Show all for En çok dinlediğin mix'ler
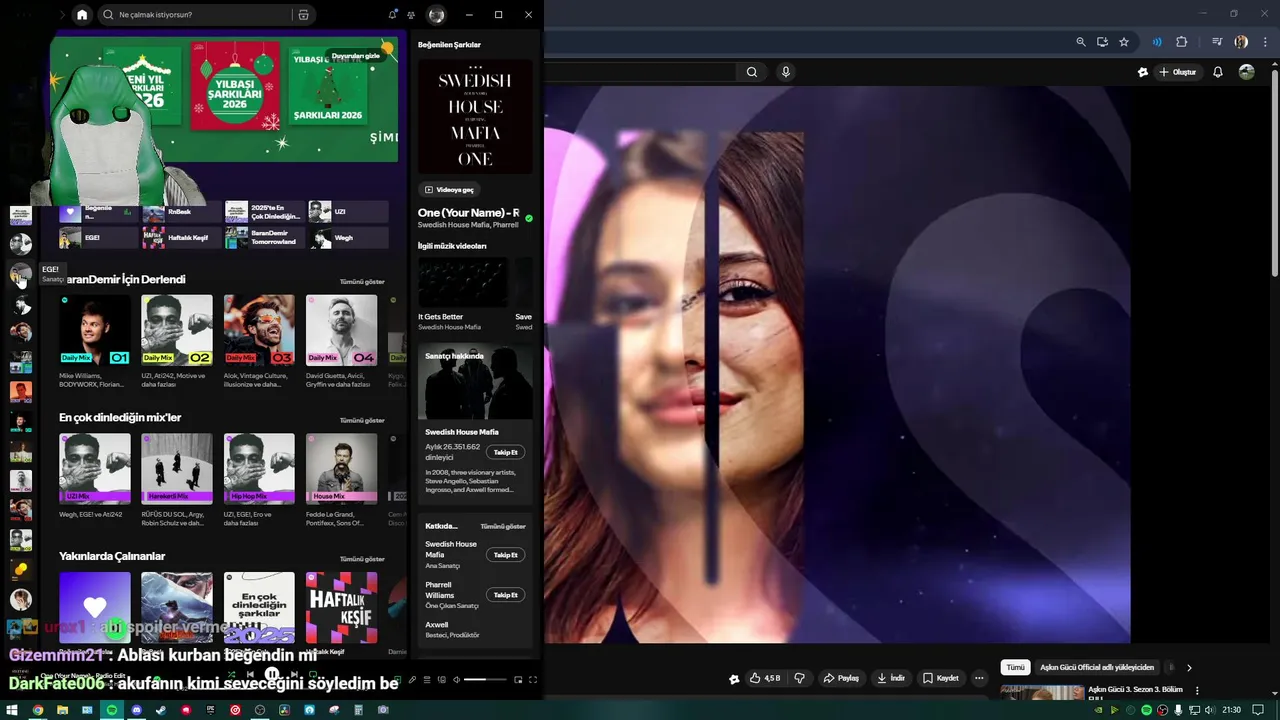The height and width of the screenshot is (720, 1280). pyautogui.click(x=362, y=420)
